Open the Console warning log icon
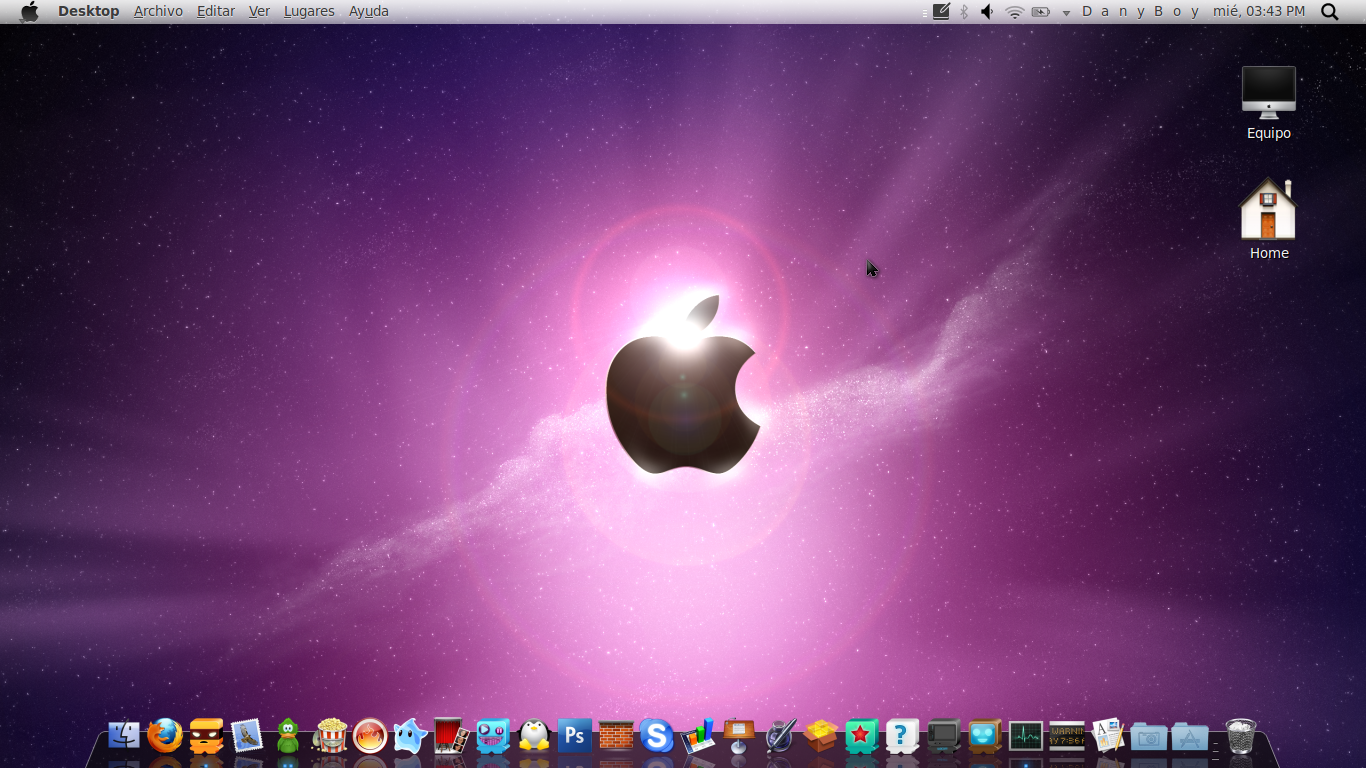The height and width of the screenshot is (768, 1366). [1067, 736]
